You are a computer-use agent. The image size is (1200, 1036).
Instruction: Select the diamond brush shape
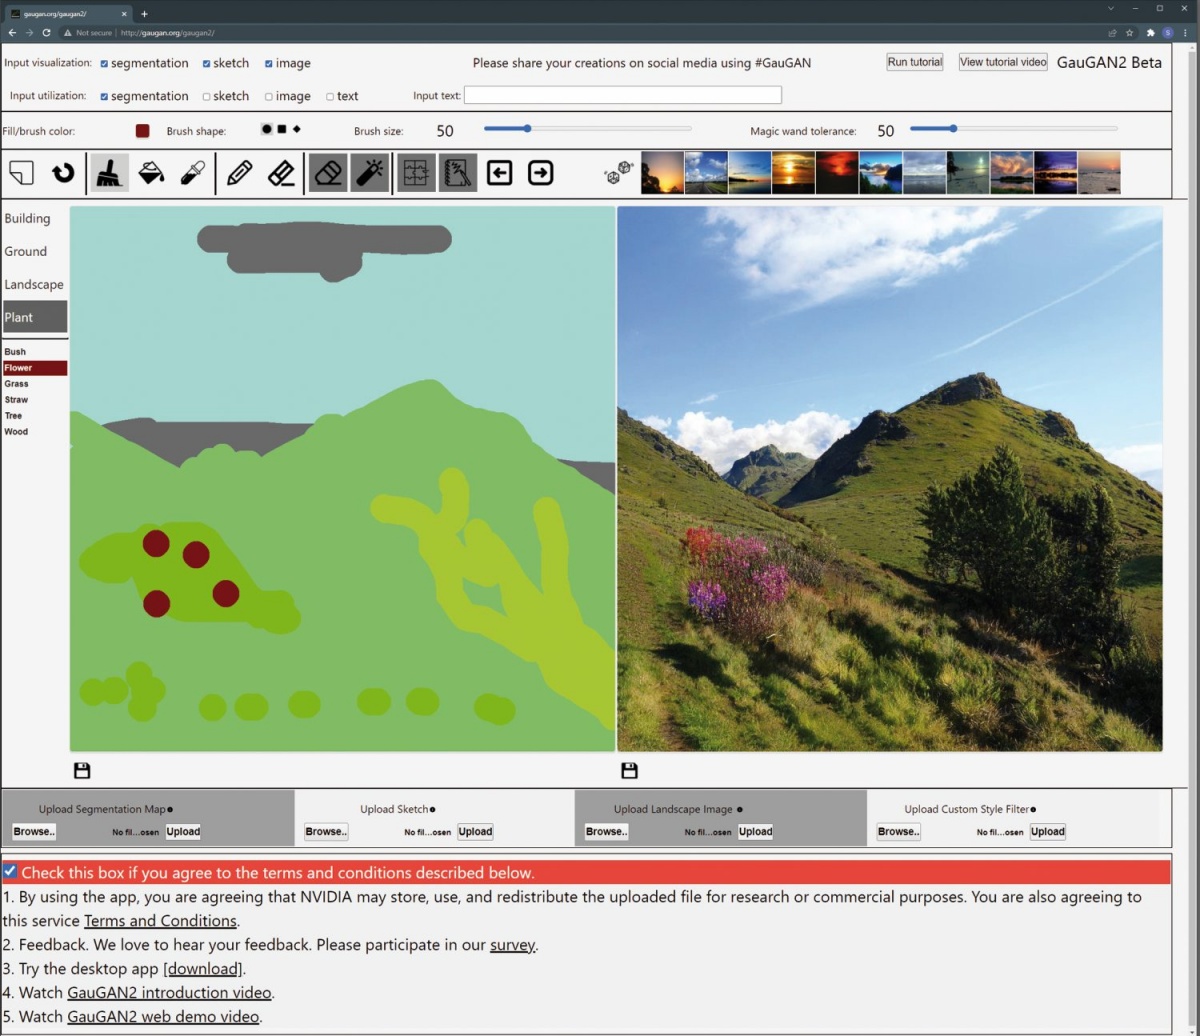pyautogui.click(x=297, y=129)
